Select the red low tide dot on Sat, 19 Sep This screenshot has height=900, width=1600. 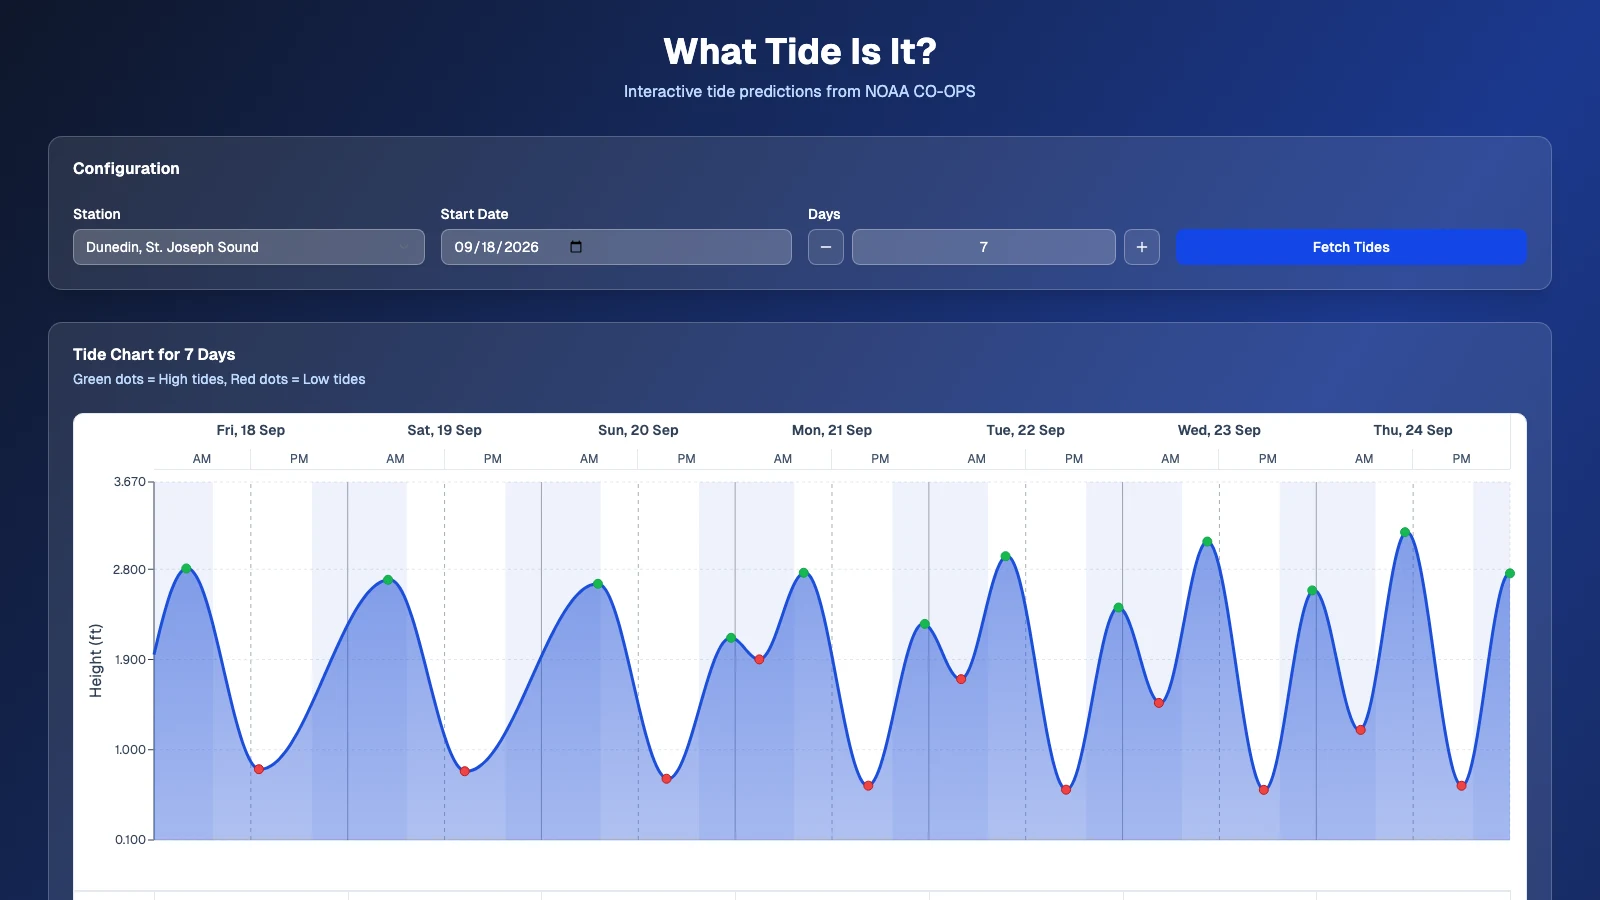point(465,771)
